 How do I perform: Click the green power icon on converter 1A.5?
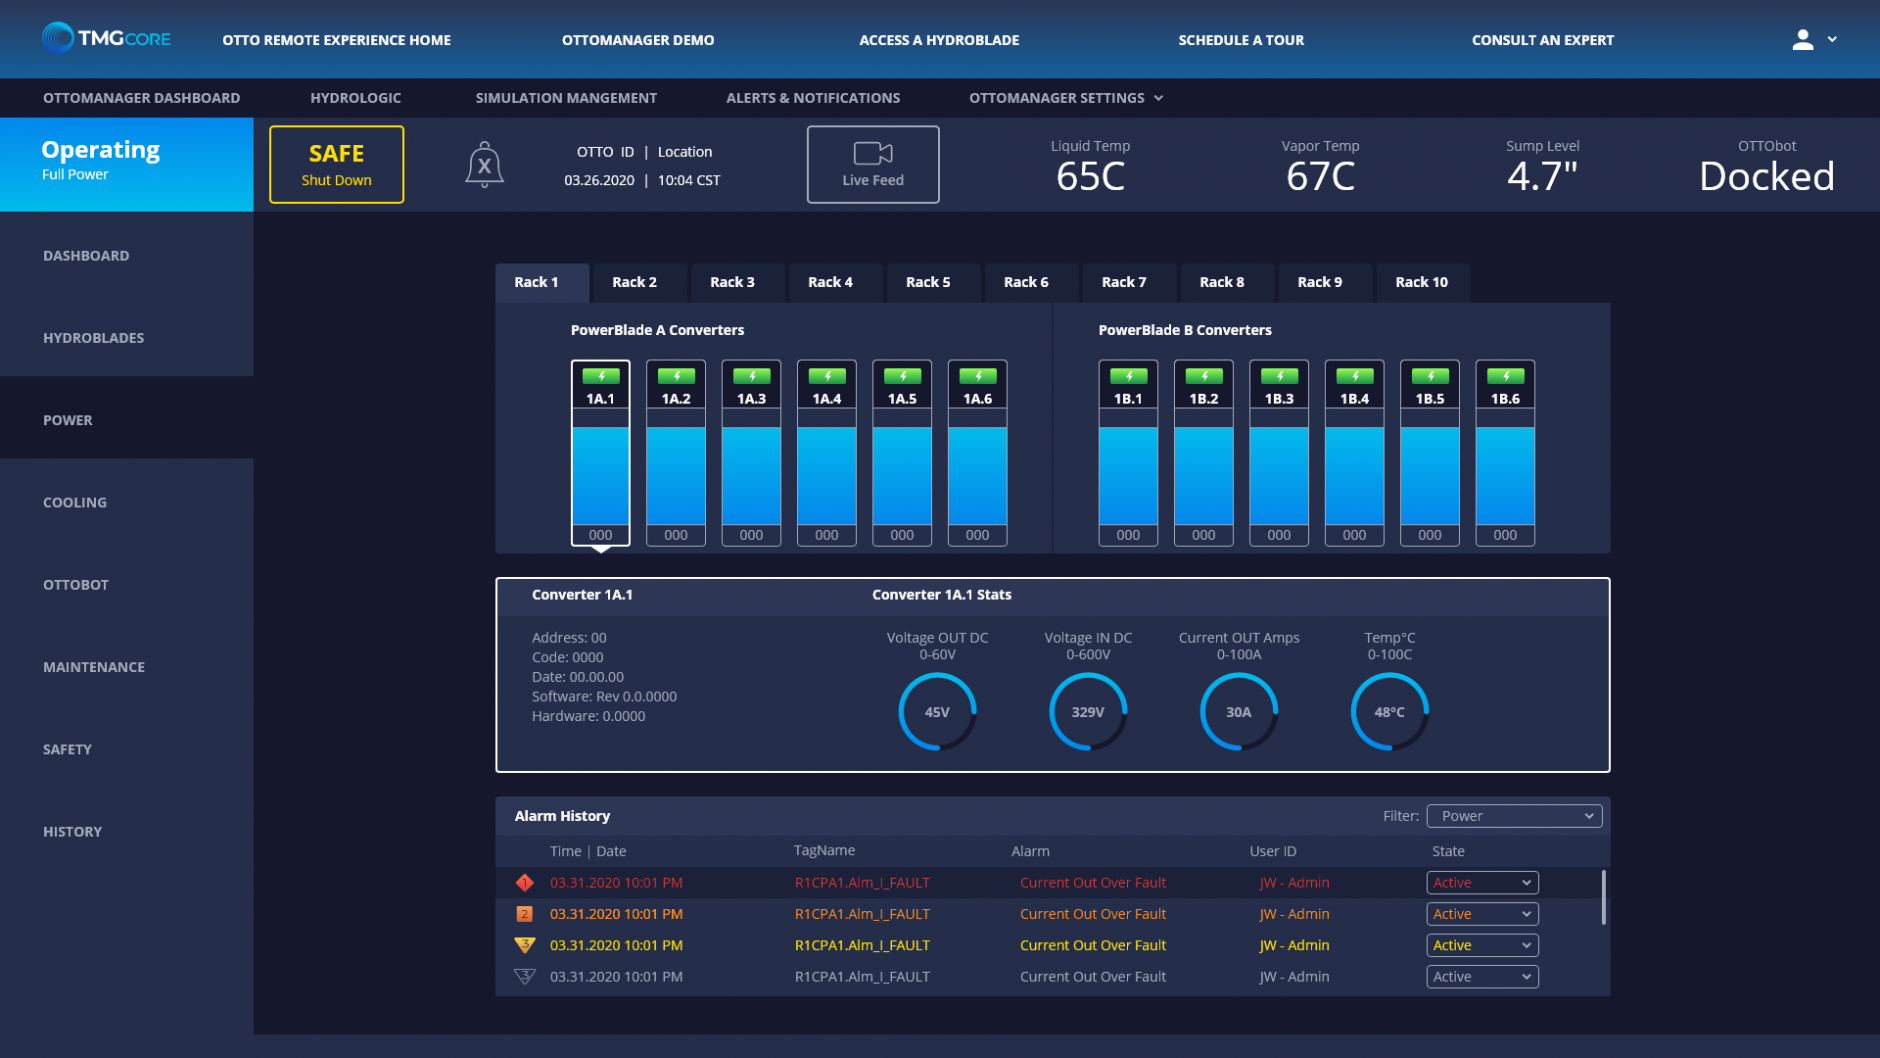[x=902, y=376]
